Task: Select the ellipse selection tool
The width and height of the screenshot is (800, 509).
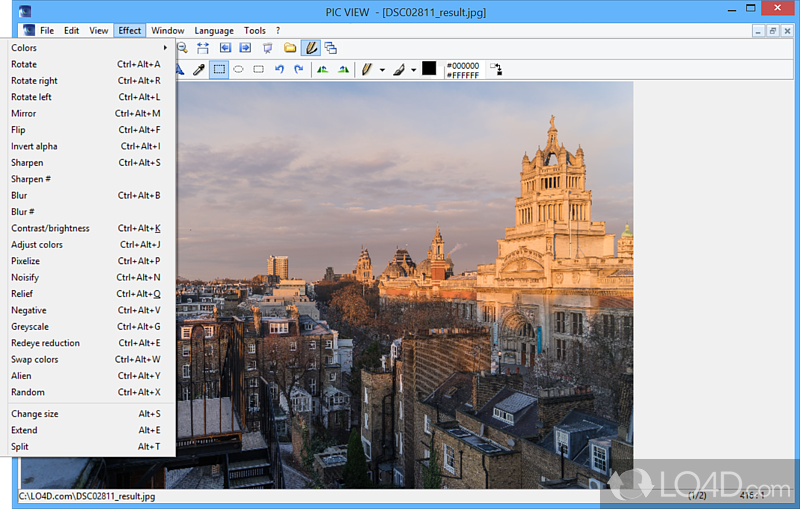Action: (239, 69)
